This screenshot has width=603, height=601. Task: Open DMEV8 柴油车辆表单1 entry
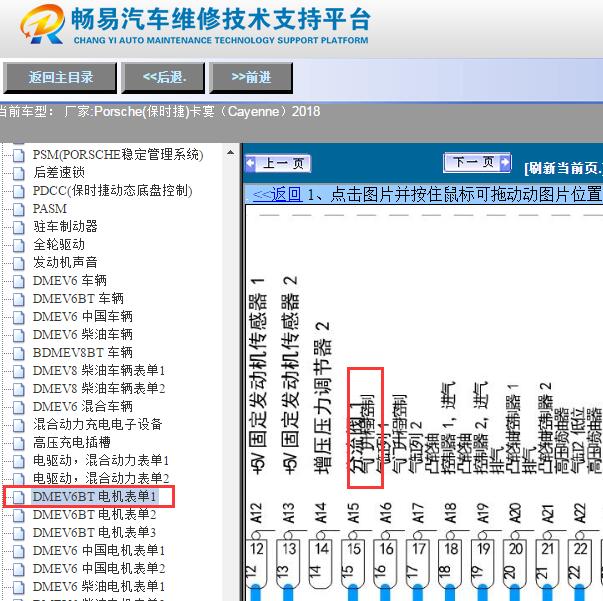pyautogui.click(x=99, y=370)
